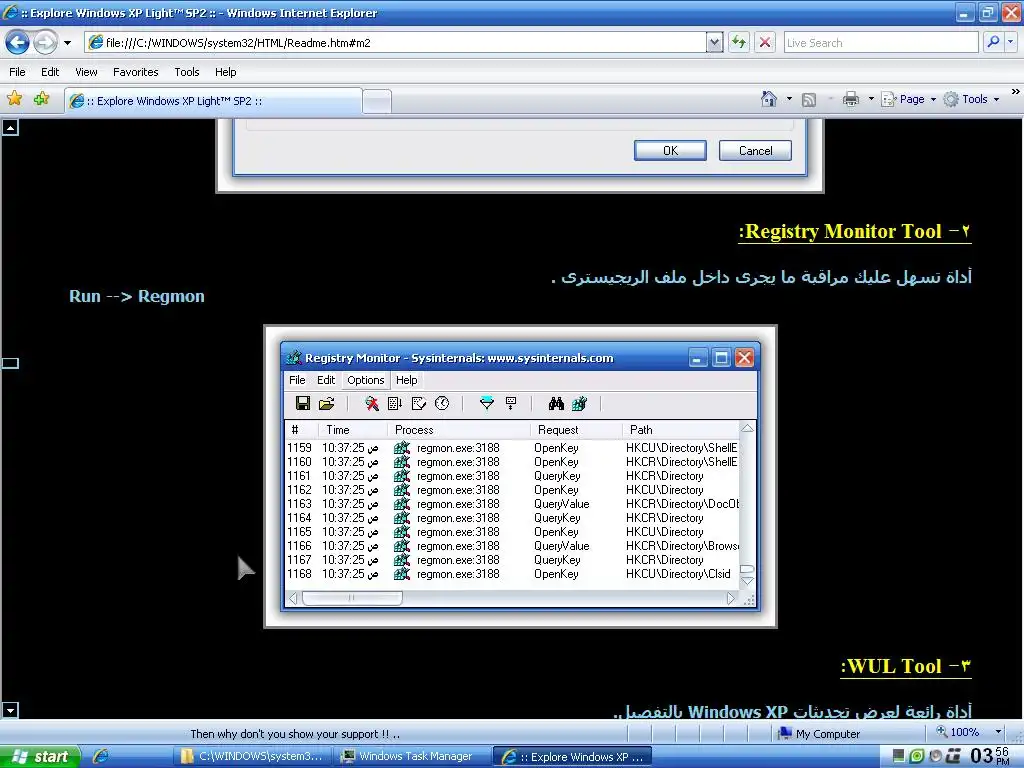This screenshot has width=1024, height=768.
Task: Click the green eye tray icon
Action: (x=917, y=756)
